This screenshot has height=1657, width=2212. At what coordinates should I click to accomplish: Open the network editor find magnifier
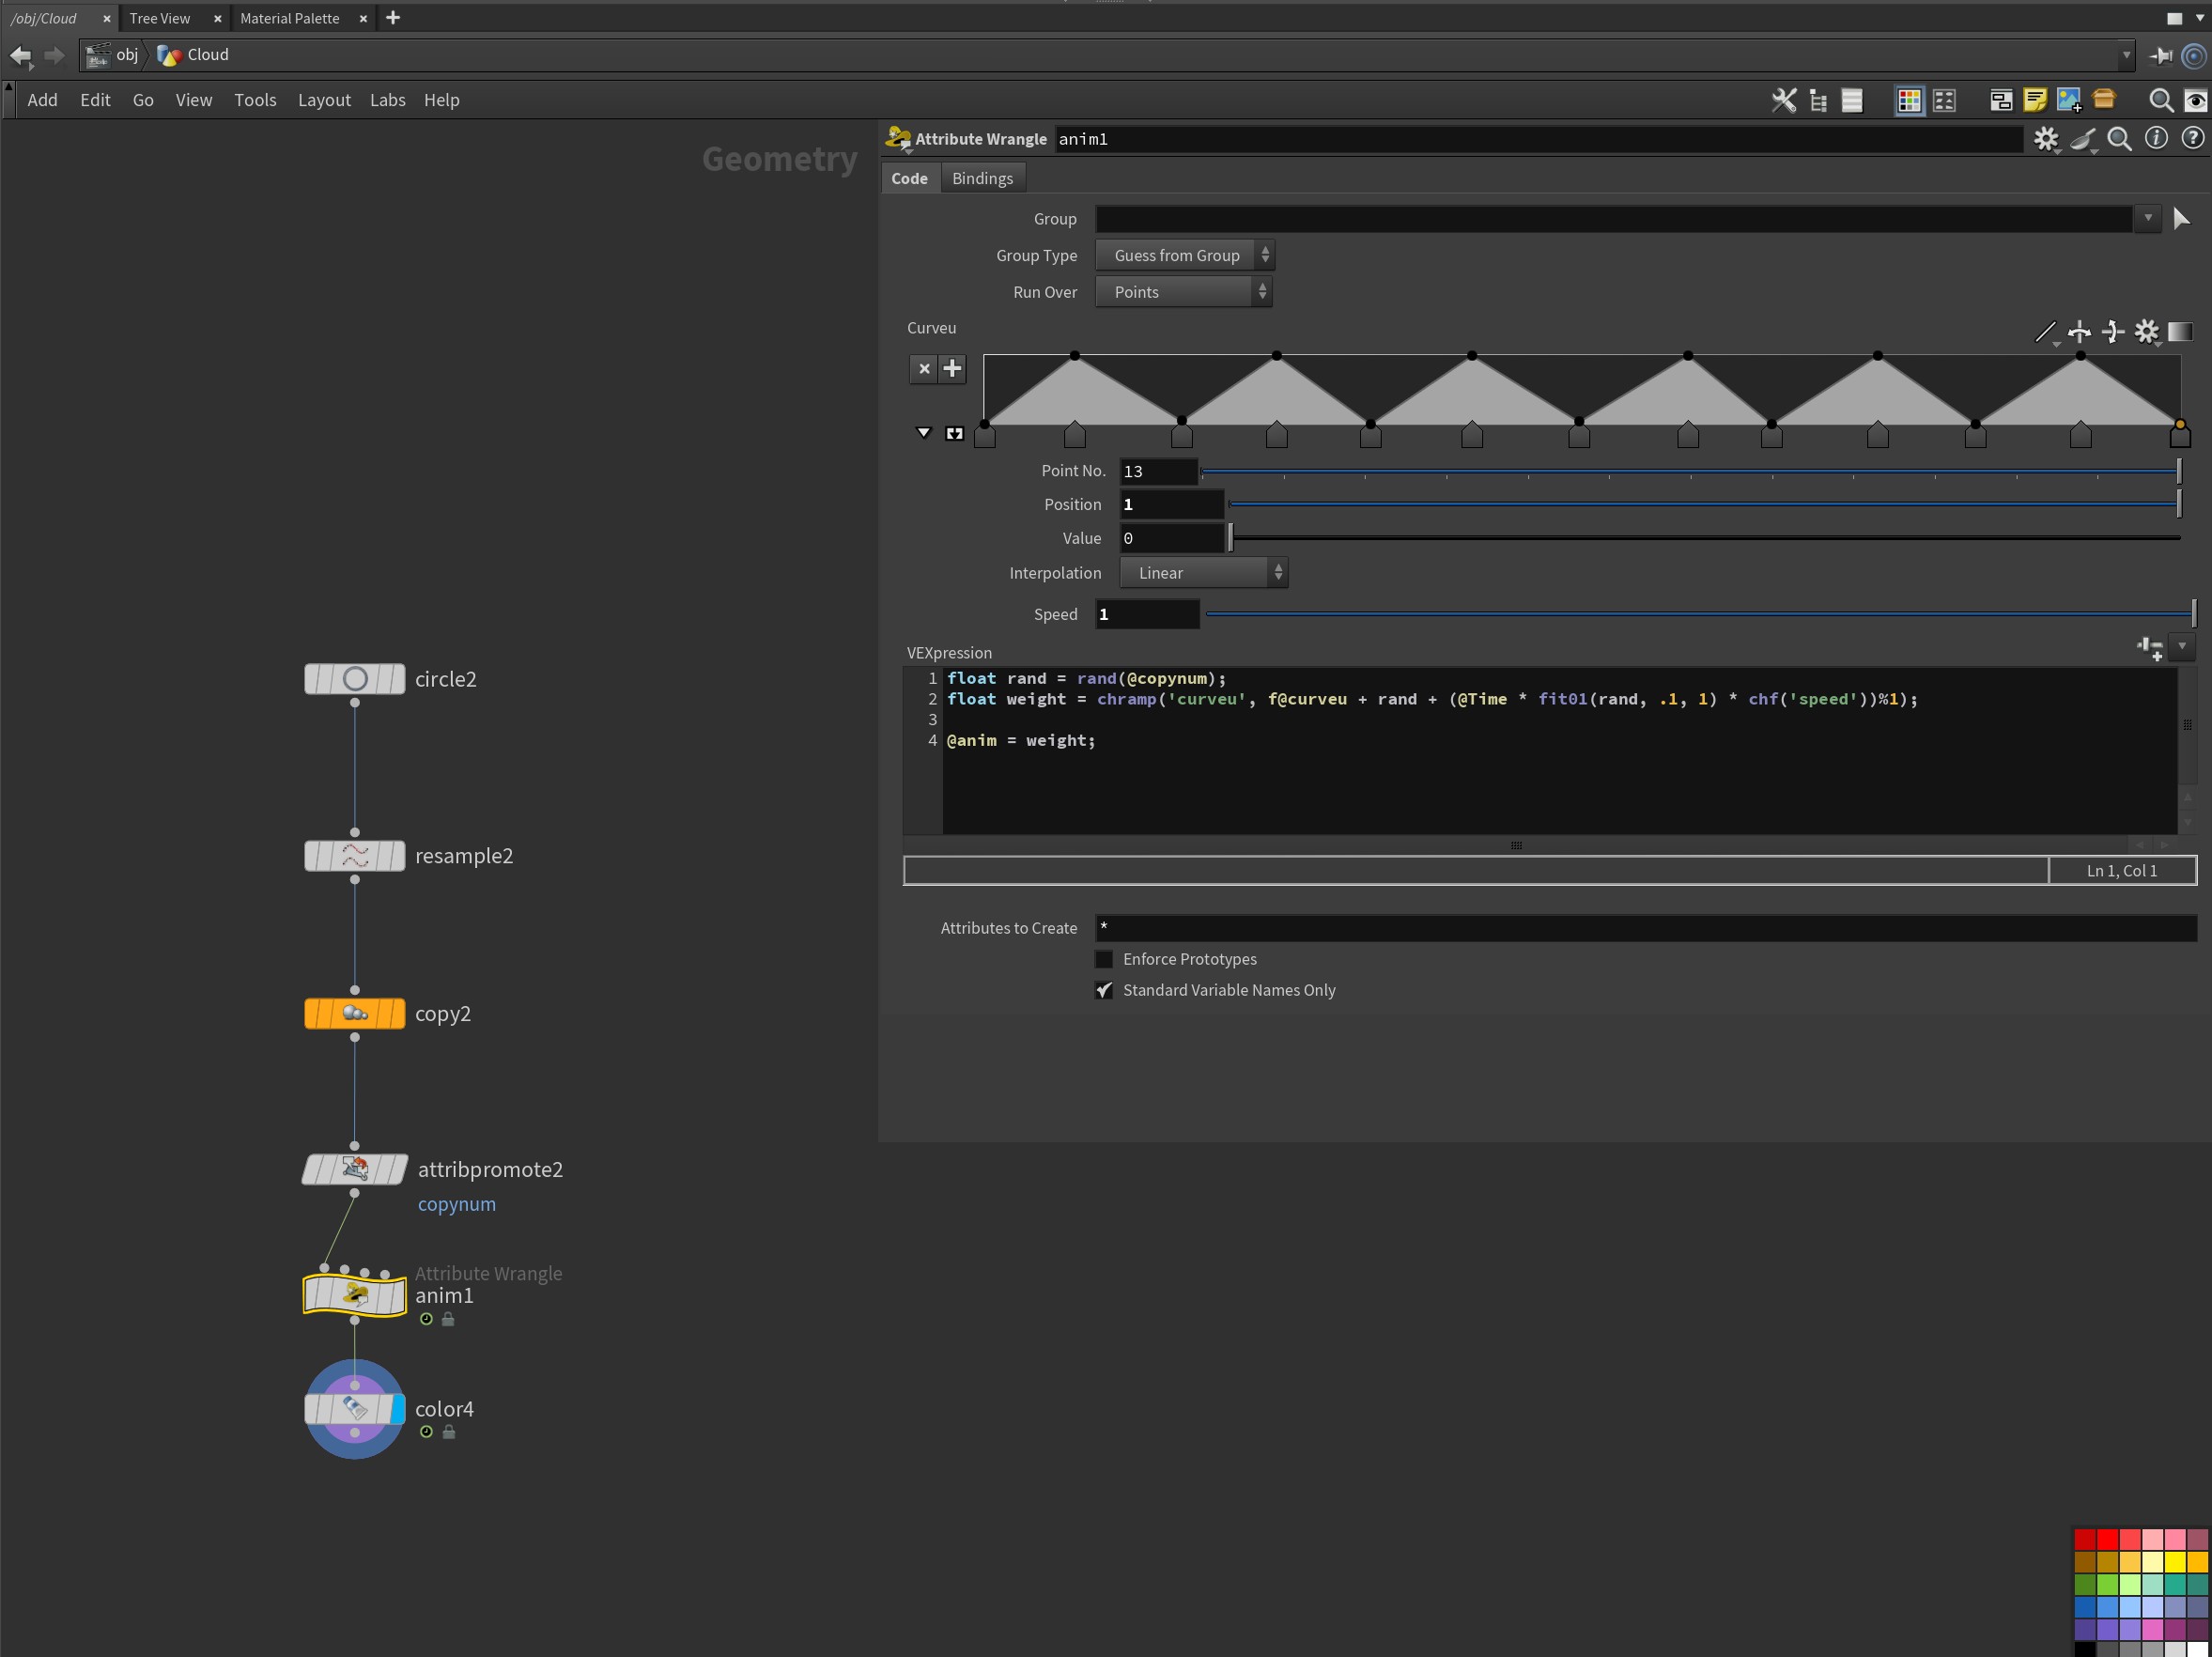[2160, 100]
